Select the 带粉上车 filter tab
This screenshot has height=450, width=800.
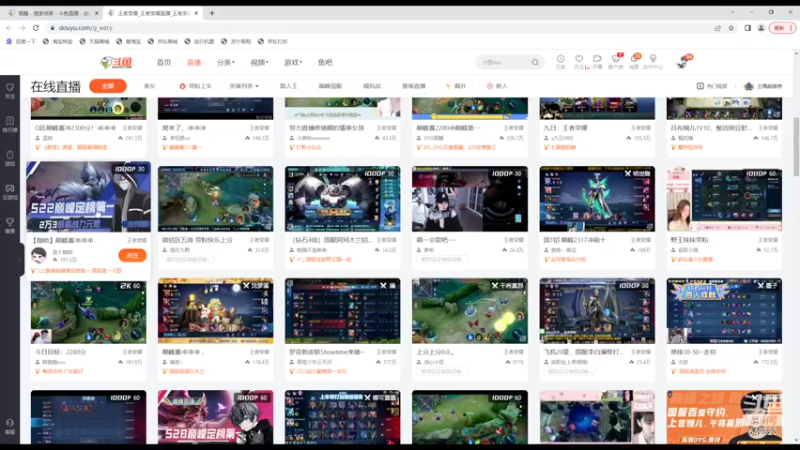[x=195, y=86]
